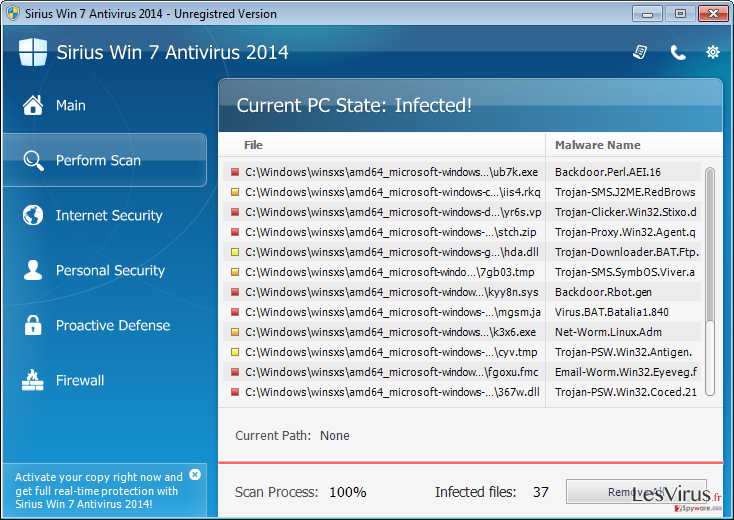Click Email-Worm.Win32.Eyeveg.f malware name
734x520 pixels.
(626, 372)
